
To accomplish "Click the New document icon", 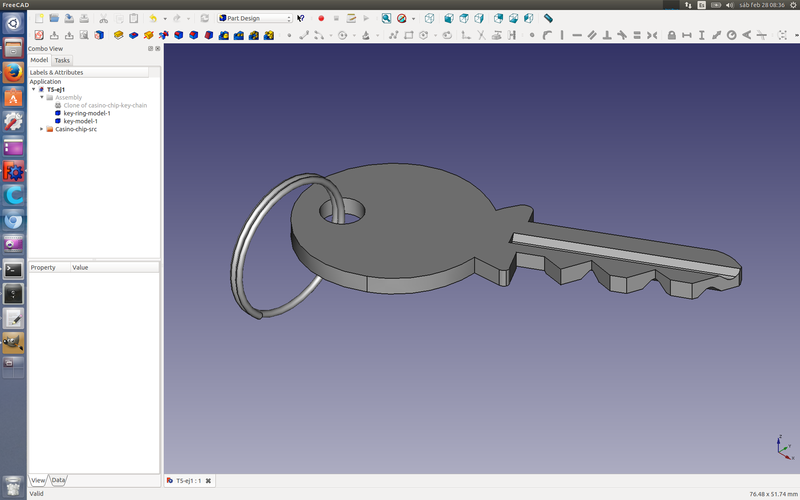I will click(38, 18).
